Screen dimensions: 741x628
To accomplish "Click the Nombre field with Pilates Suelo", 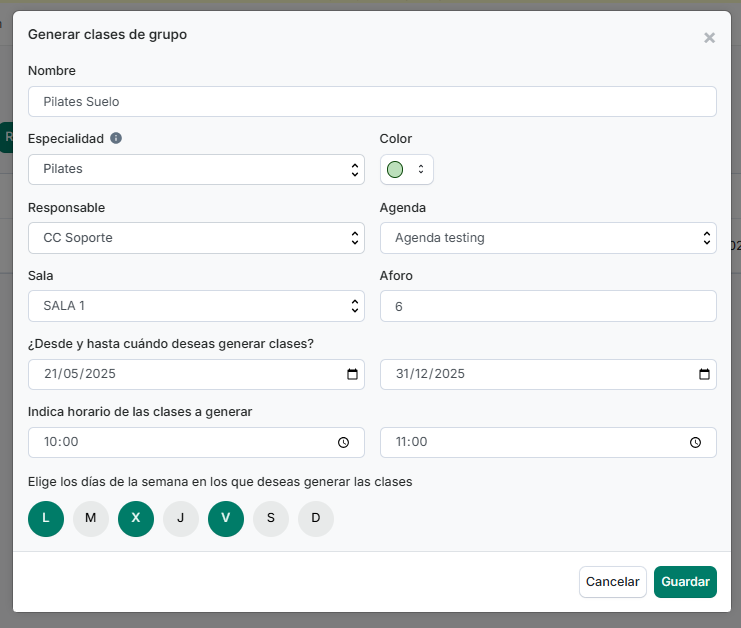I will (372, 102).
